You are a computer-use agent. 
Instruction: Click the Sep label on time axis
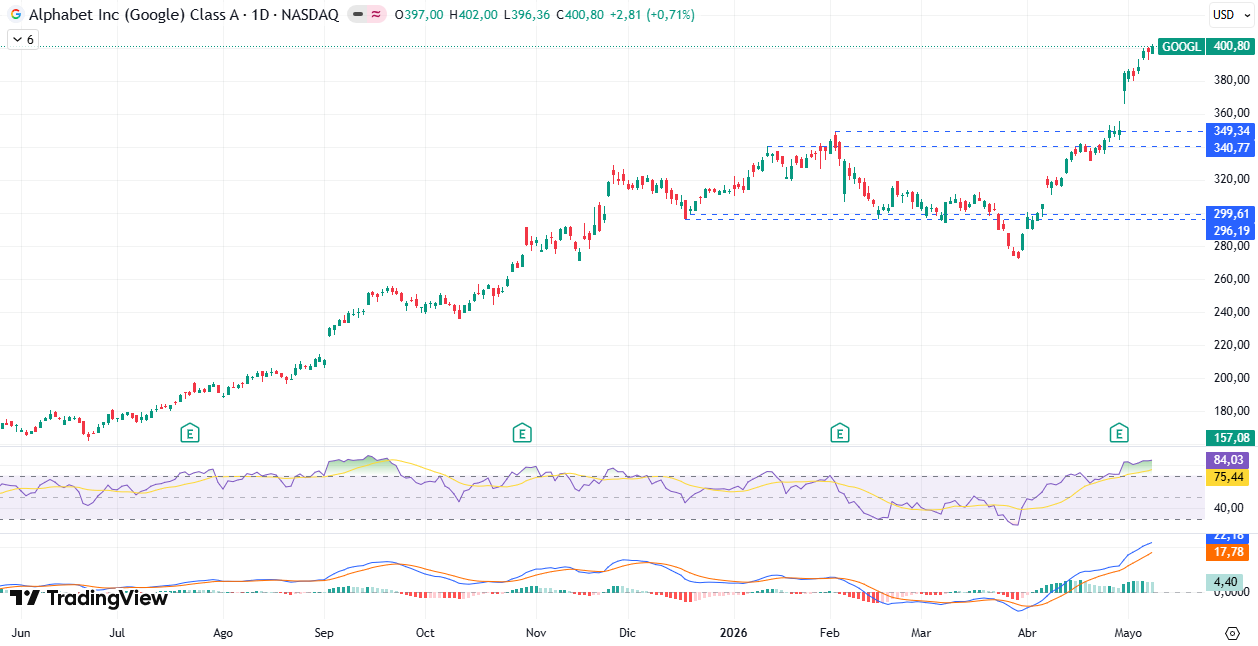(x=325, y=633)
